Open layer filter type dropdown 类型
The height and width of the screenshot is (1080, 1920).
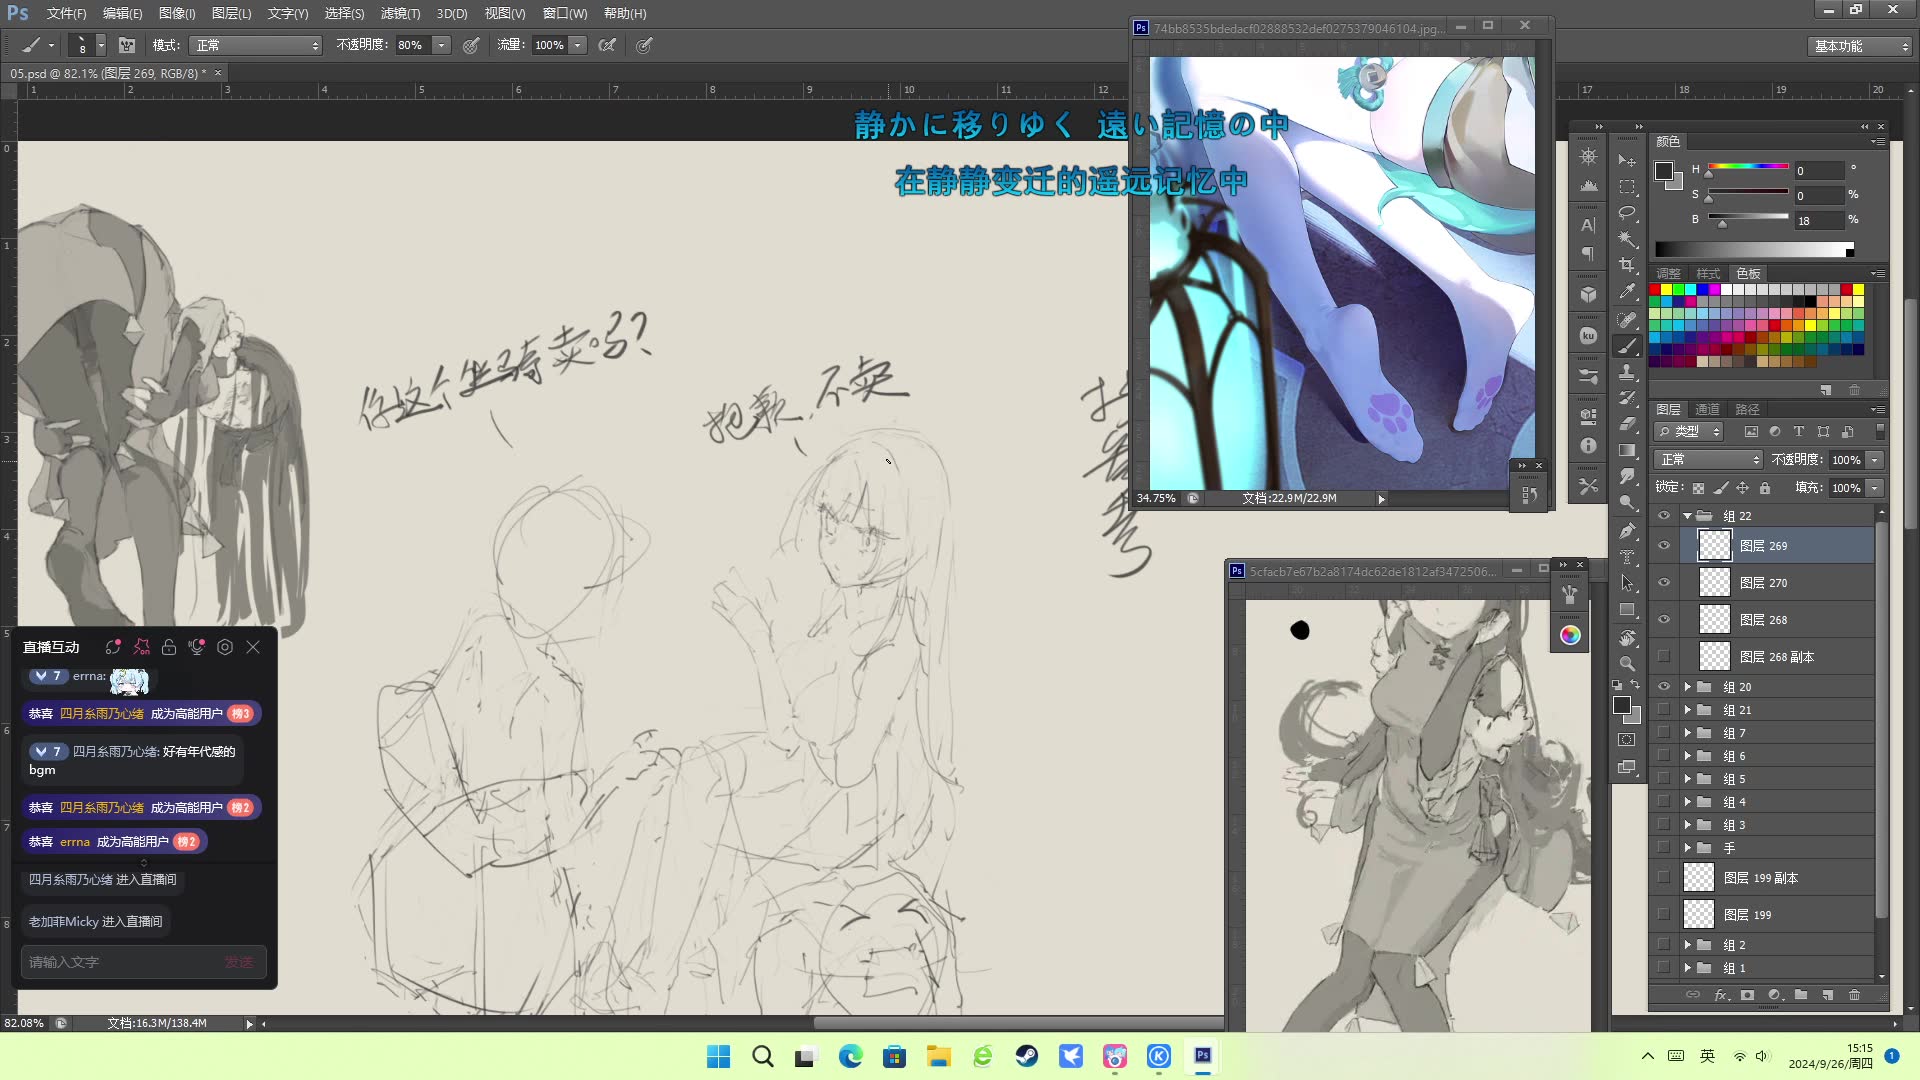pyautogui.click(x=1689, y=432)
